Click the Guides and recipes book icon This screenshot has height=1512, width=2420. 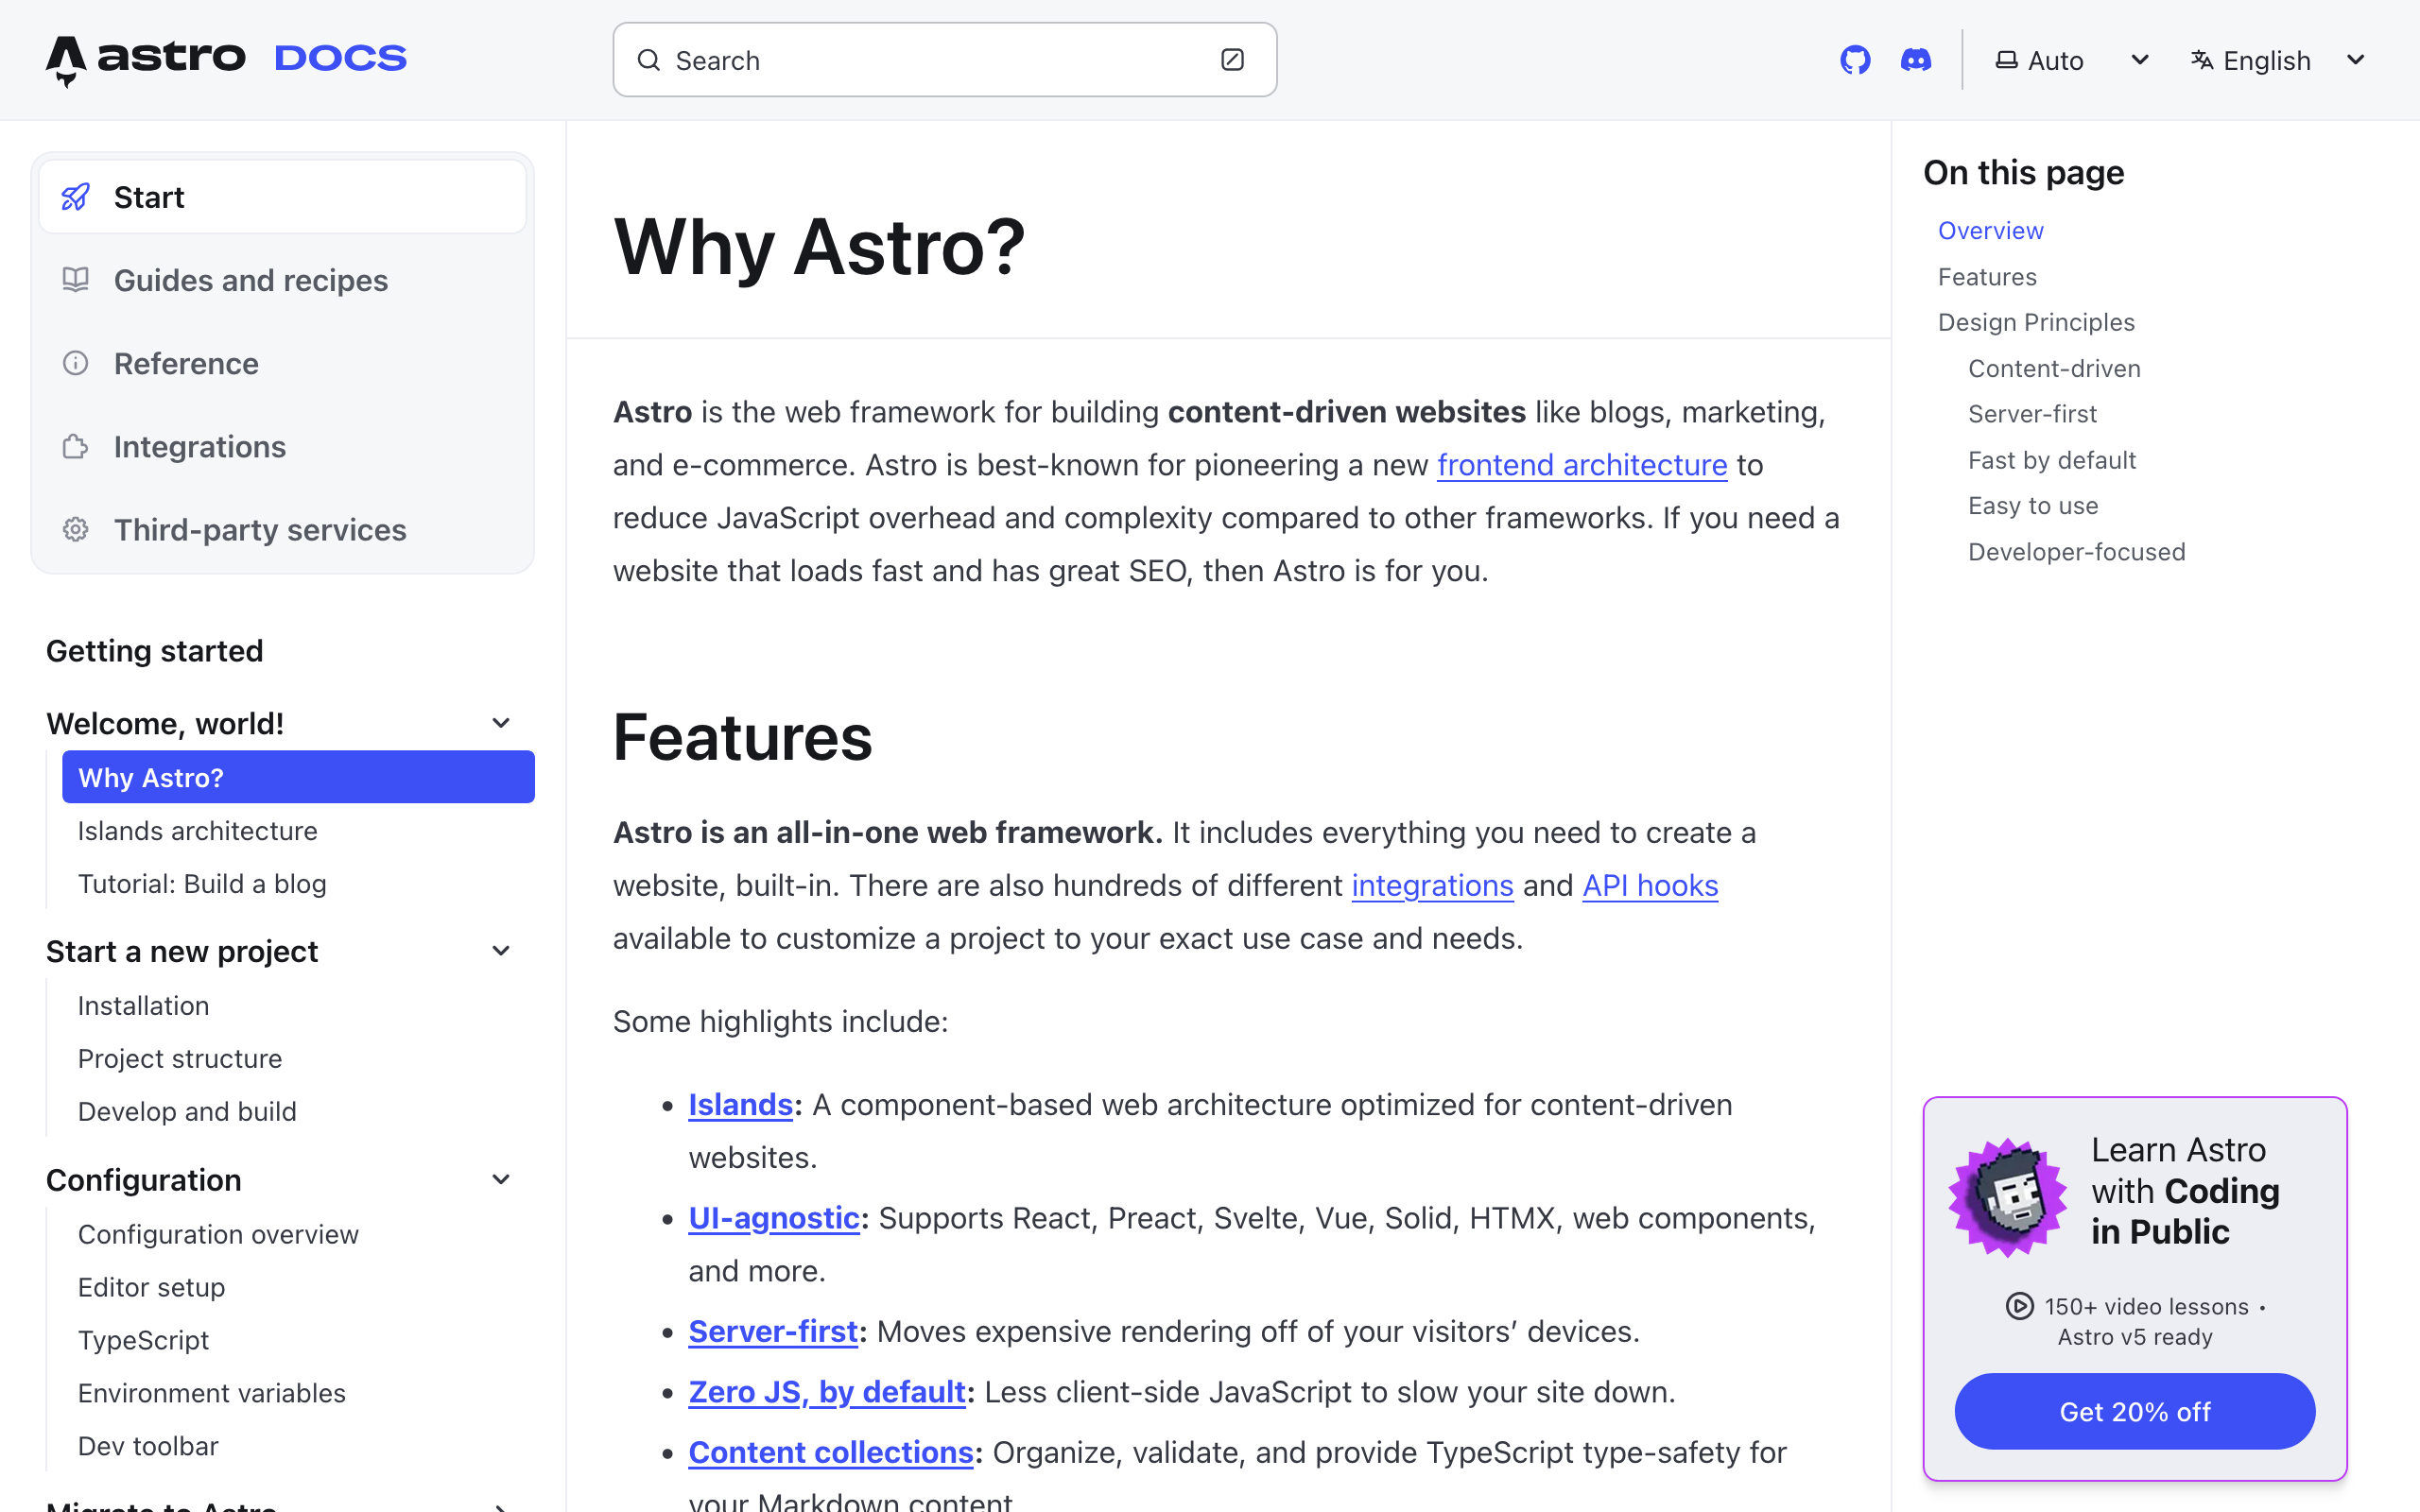click(x=76, y=280)
